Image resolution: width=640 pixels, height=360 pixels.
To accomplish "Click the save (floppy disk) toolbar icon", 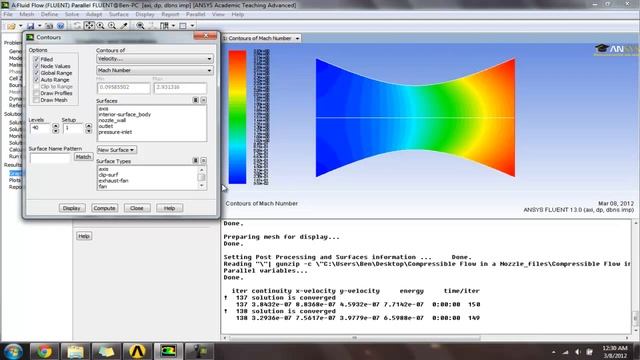I will coord(31,26).
